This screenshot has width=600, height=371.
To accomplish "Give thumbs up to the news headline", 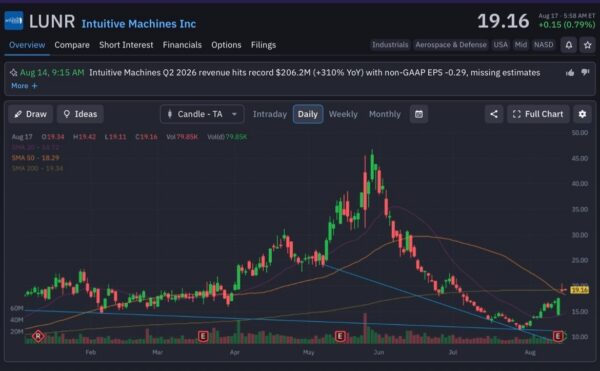I will pyautogui.click(x=570, y=73).
